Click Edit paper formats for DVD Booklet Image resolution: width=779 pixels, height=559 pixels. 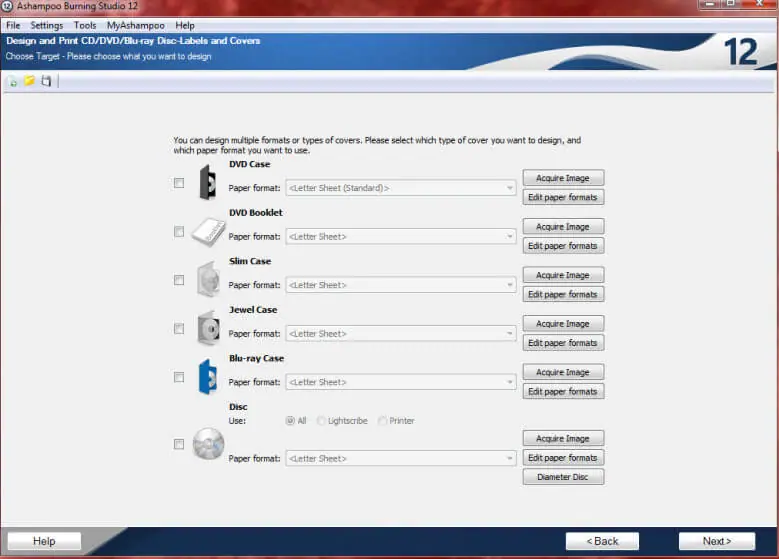pos(563,246)
